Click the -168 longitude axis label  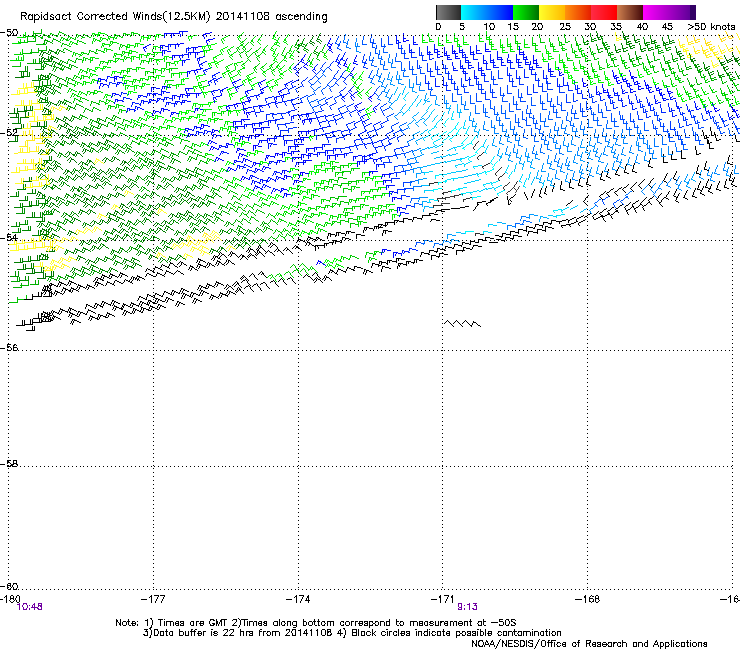(588, 599)
